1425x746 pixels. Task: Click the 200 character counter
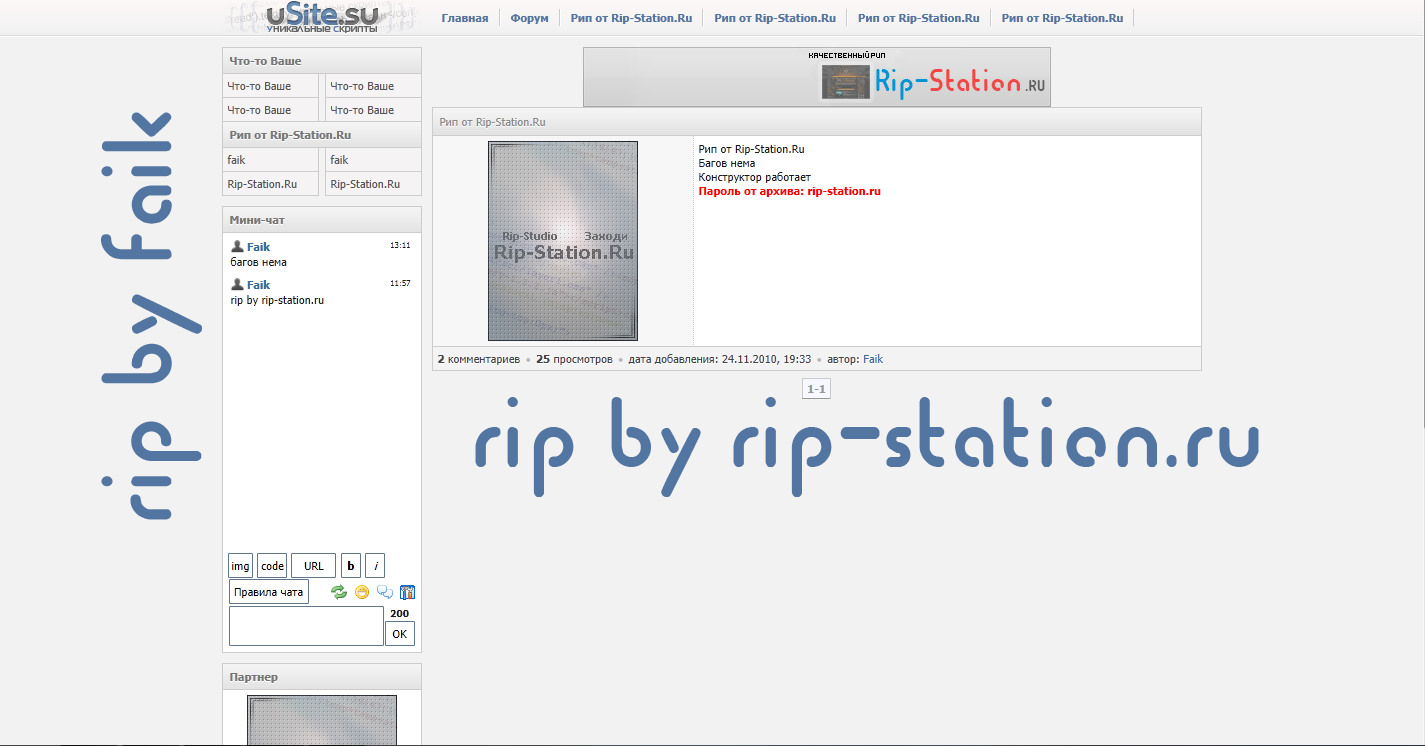pyautogui.click(x=399, y=613)
